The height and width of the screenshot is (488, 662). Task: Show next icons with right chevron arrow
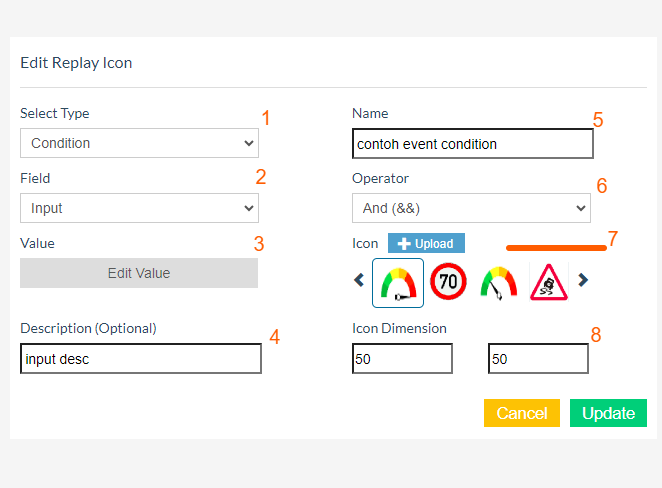coord(583,281)
